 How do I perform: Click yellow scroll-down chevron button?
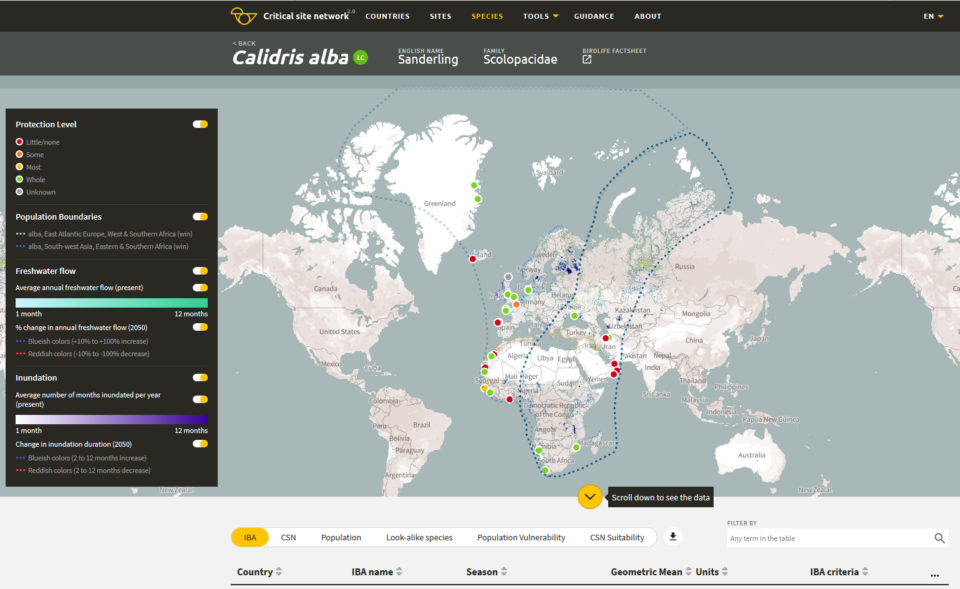click(590, 496)
